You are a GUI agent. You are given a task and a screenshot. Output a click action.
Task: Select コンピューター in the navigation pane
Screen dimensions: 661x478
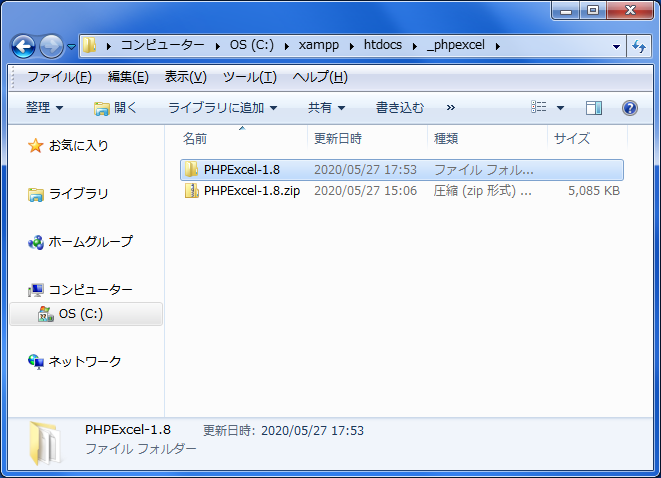[x=91, y=290]
